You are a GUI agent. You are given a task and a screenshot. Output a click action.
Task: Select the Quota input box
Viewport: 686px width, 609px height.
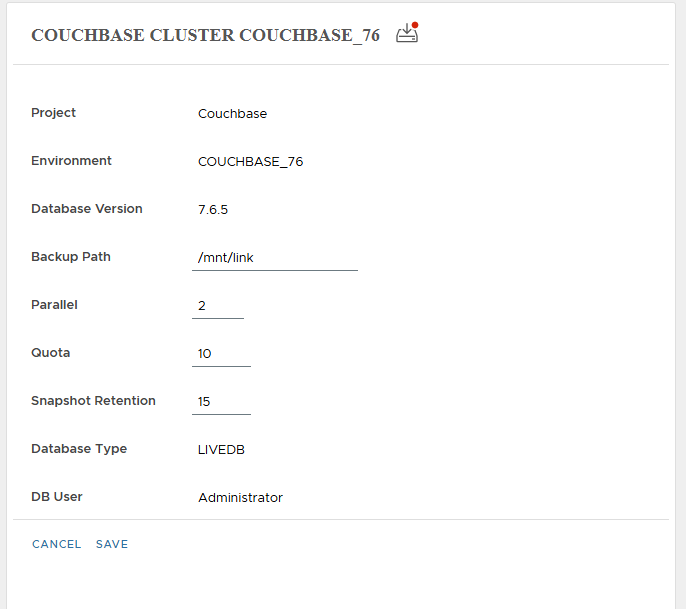(x=220, y=354)
